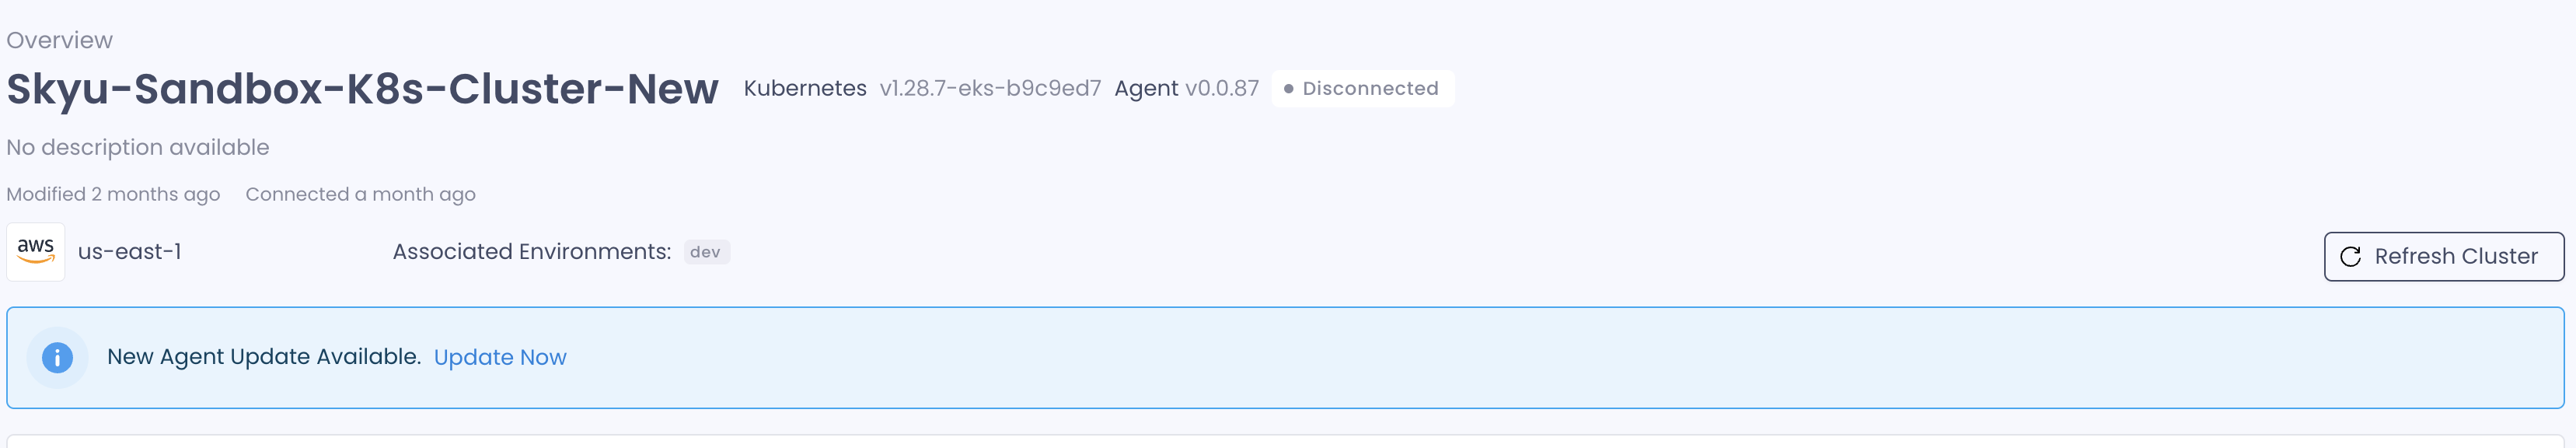Click the Skyu-Sandbox-K8s-Cluster-New title
The width and height of the screenshot is (2576, 448).
(362, 89)
